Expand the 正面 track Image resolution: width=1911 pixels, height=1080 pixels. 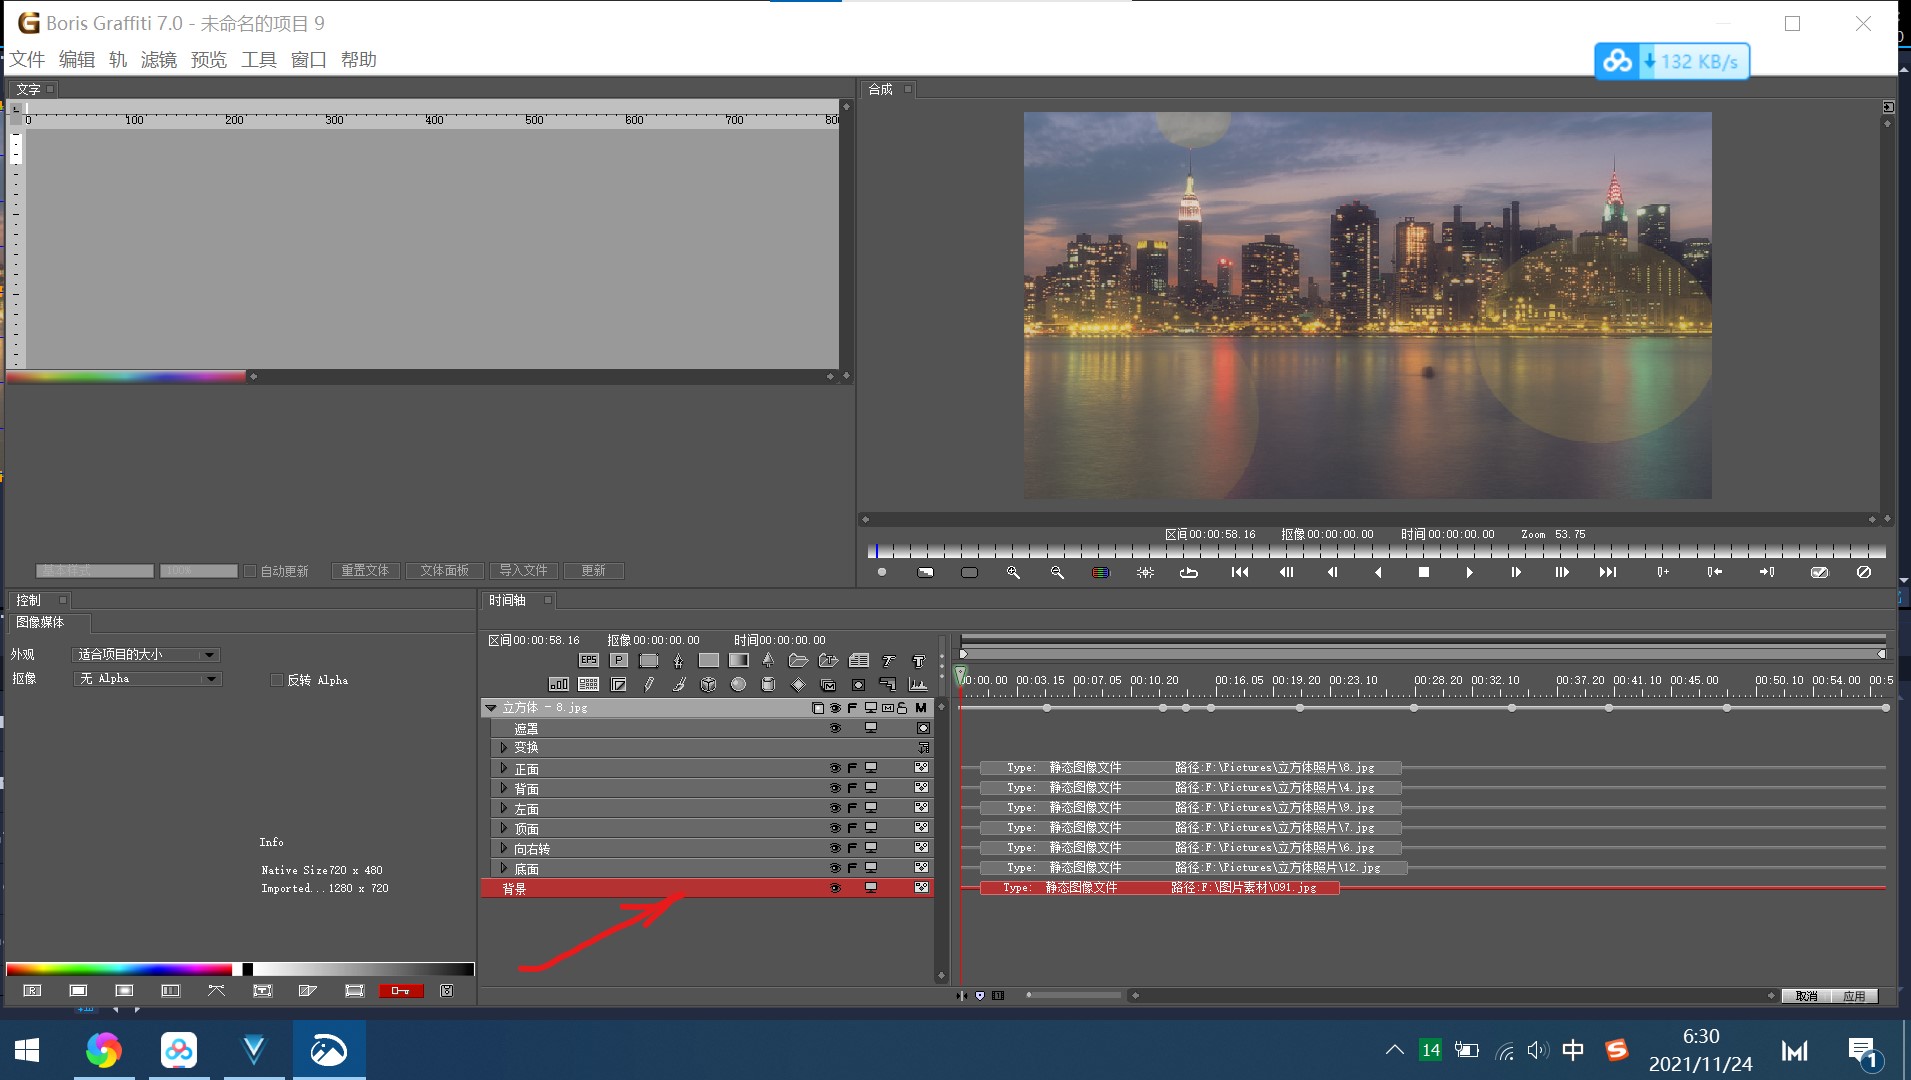coord(504,768)
